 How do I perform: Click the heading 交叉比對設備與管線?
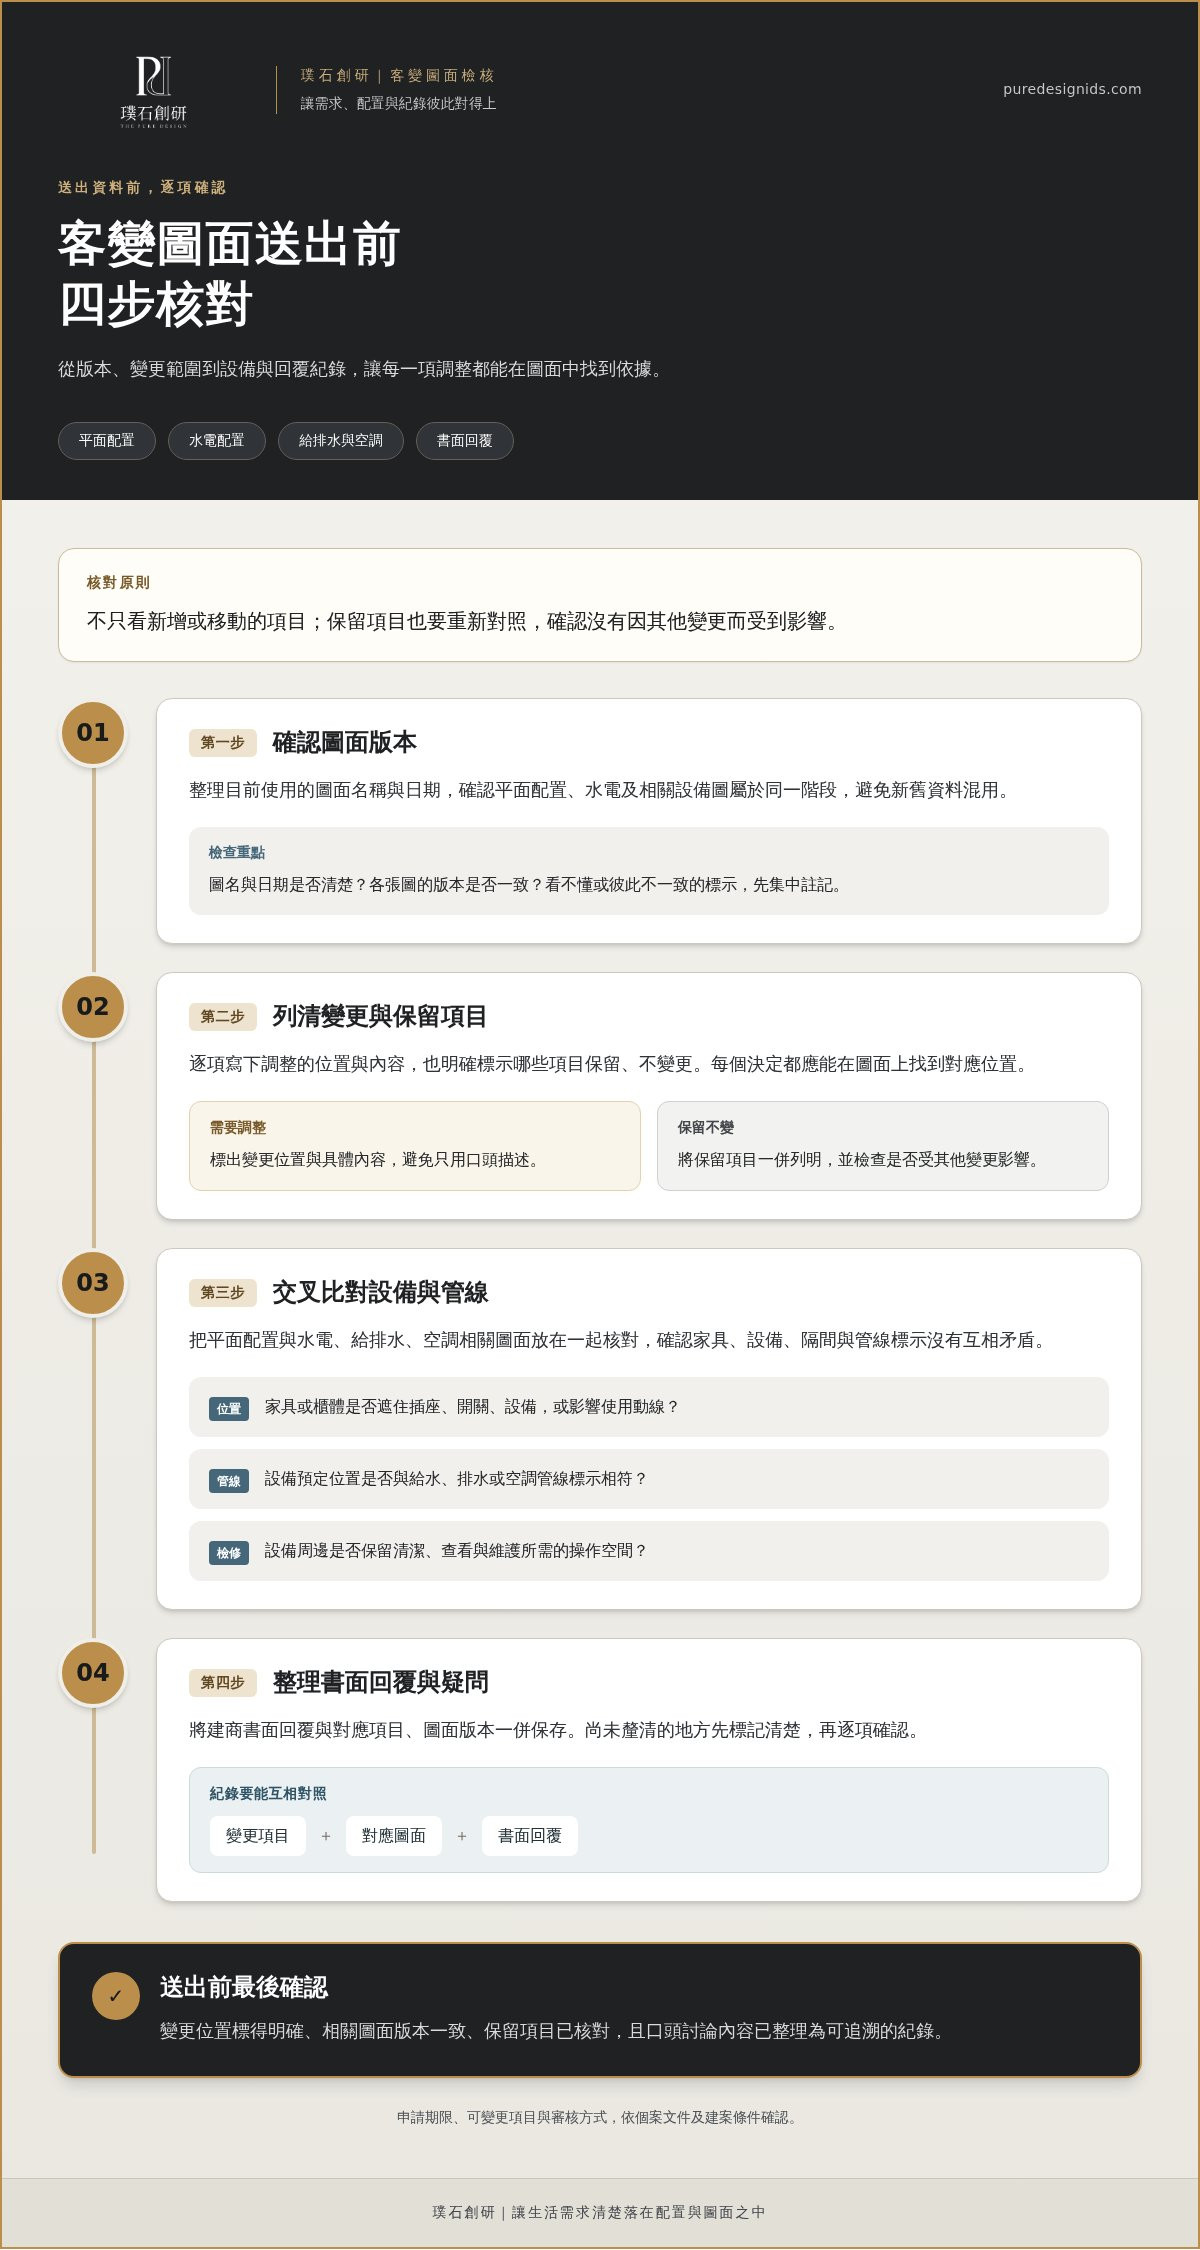click(380, 1293)
